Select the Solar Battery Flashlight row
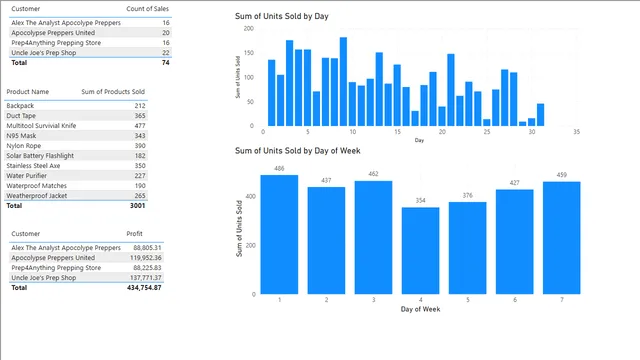This screenshot has width=640, height=360. tap(76, 156)
